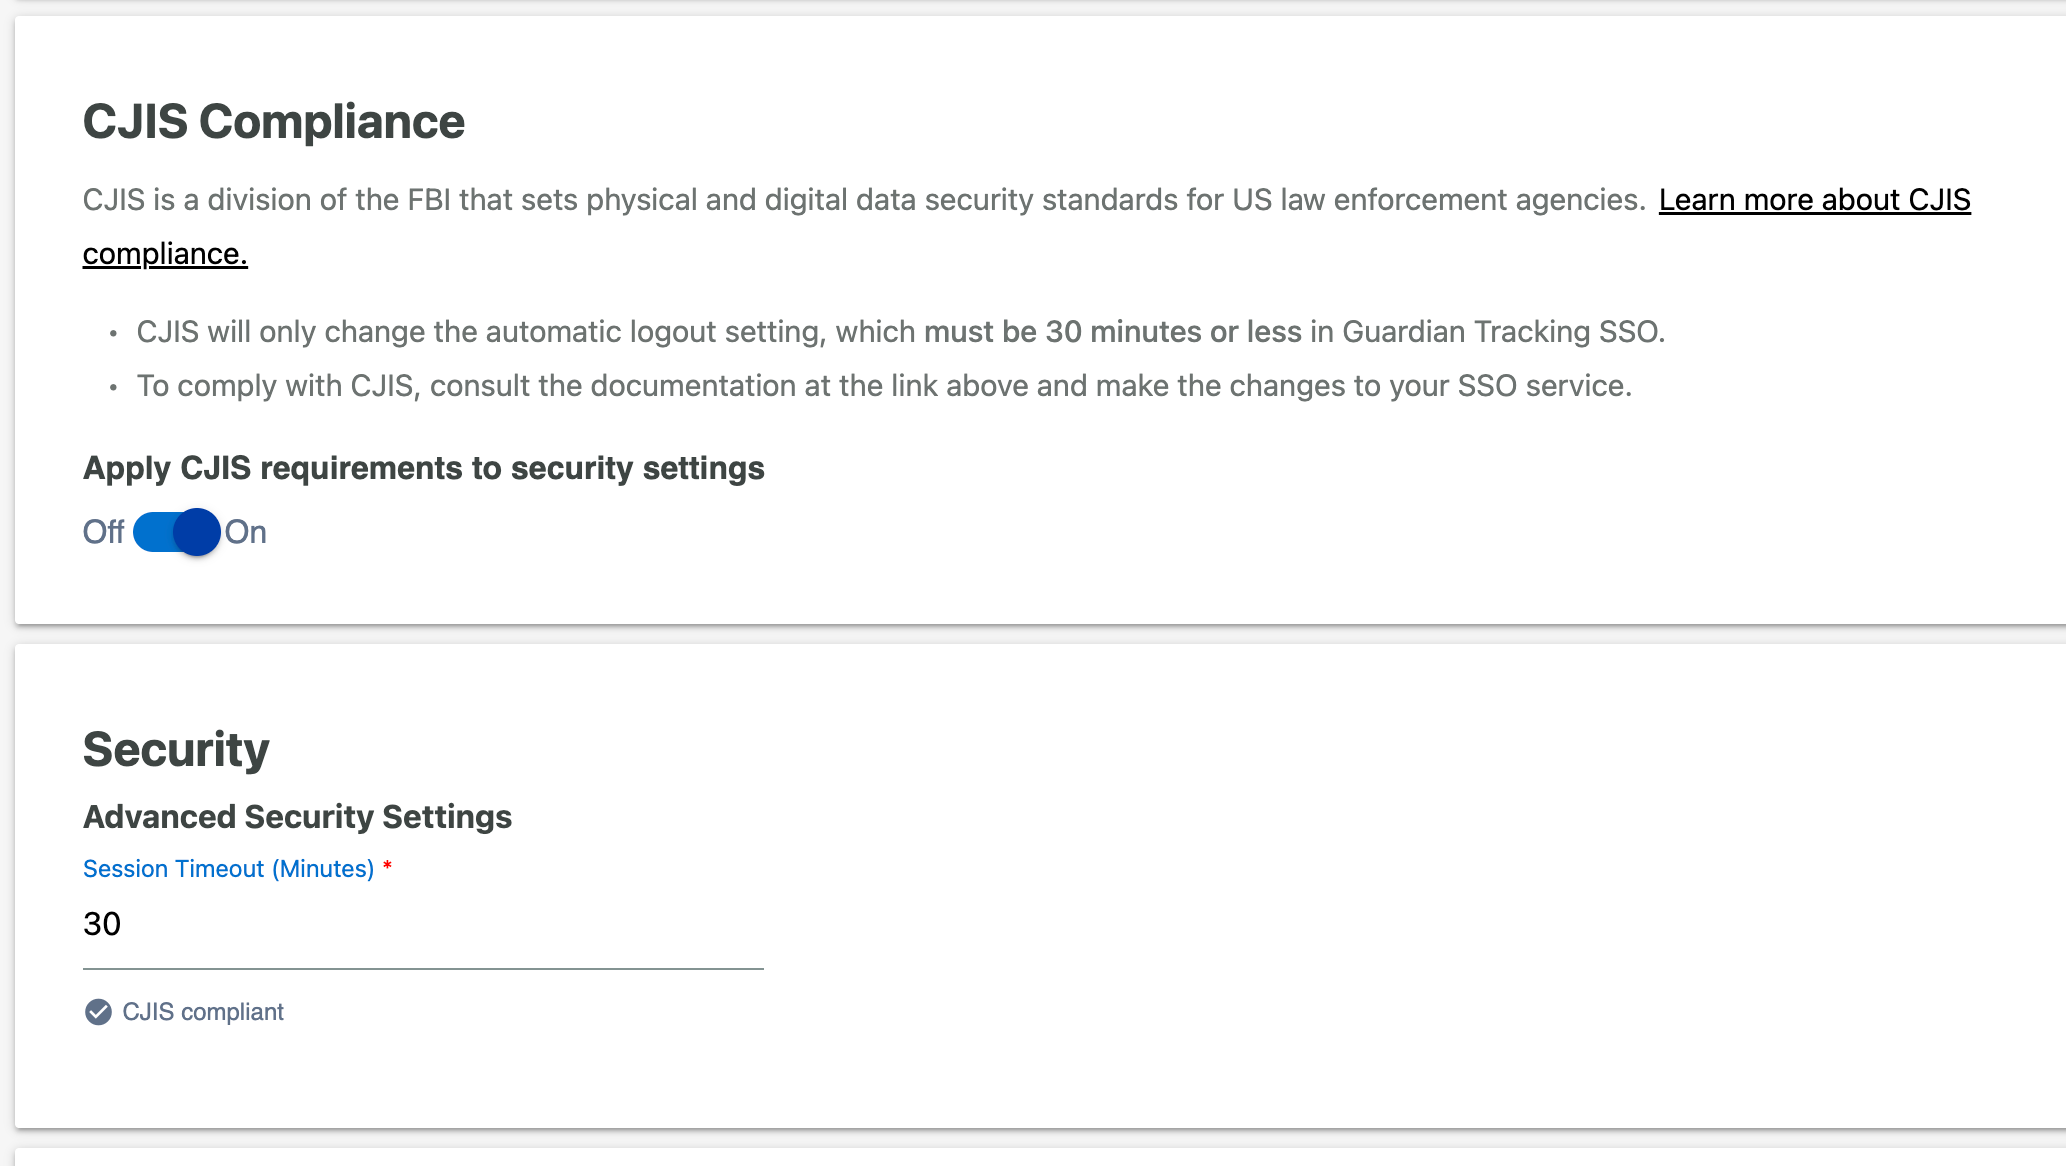Screen dimensions: 2066x1166
Task: Click the dark blue toggle knob
Action: click(x=197, y=532)
